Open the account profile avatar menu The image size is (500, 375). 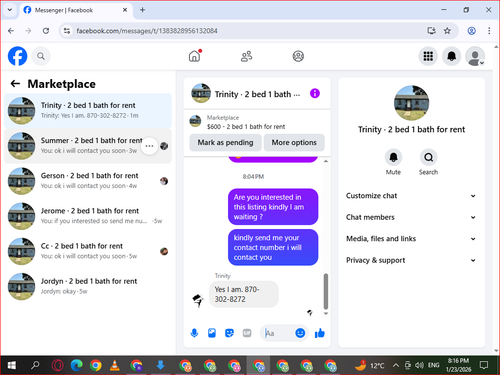(475, 56)
